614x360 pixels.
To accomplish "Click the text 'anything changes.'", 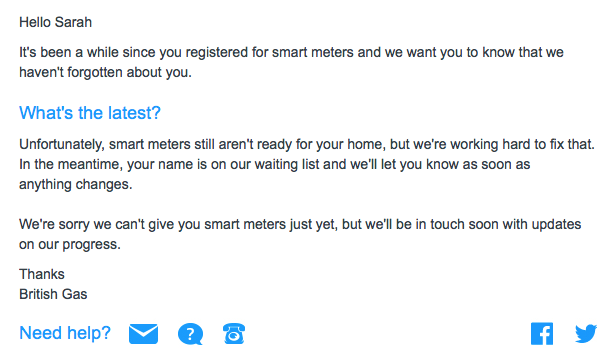I will click(76, 184).
